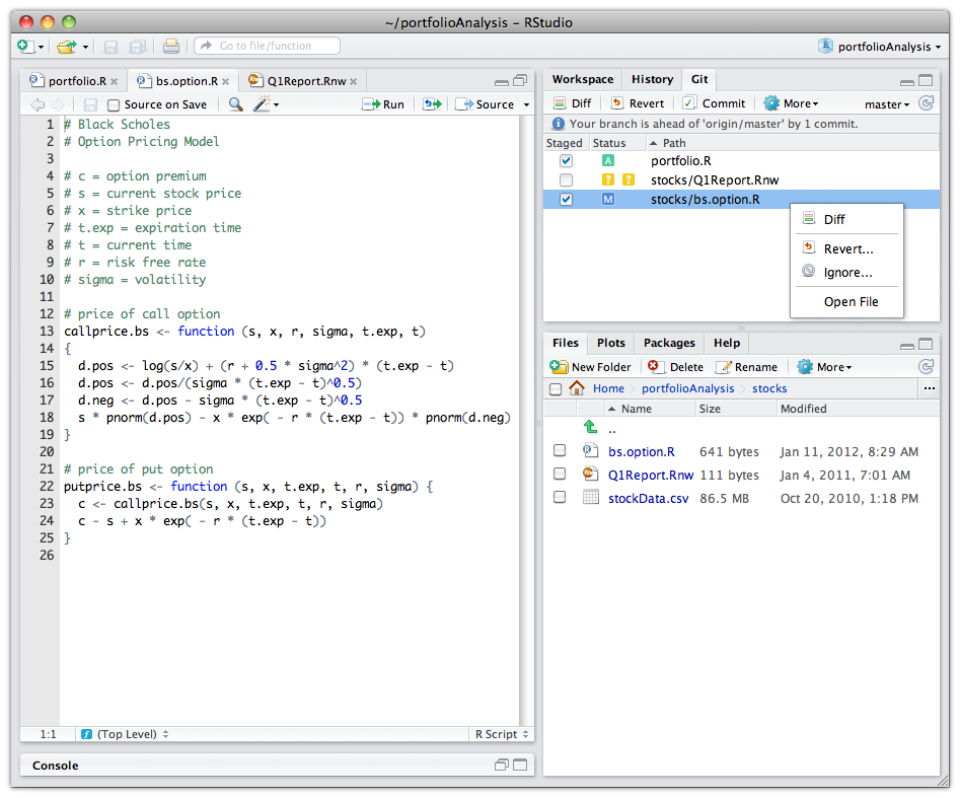960x798 pixels.
Task: Enable Source on Save
Action: tap(115, 103)
